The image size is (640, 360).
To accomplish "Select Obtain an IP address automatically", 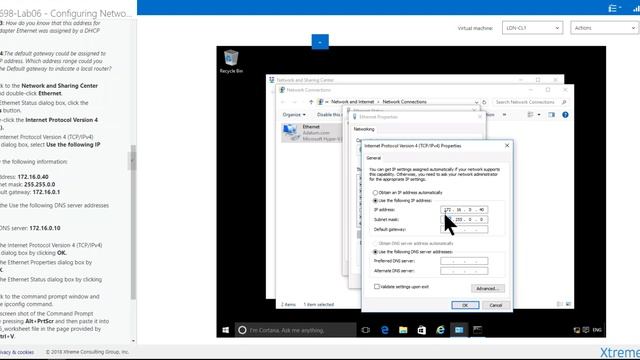I will pos(375,193).
